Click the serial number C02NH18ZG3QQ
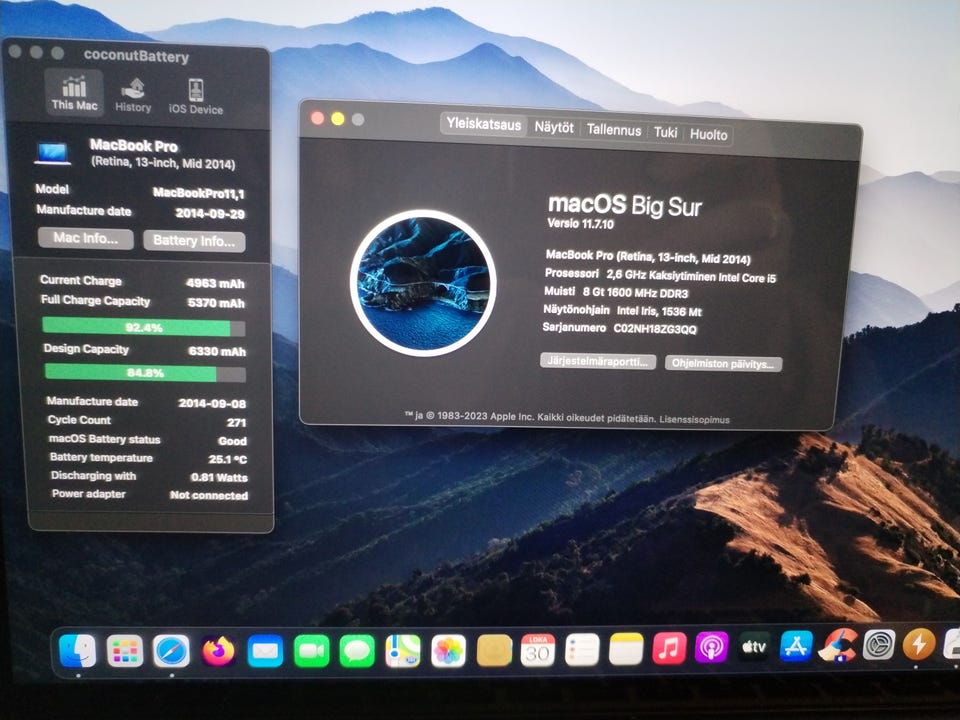The width and height of the screenshot is (960, 720). [654, 329]
